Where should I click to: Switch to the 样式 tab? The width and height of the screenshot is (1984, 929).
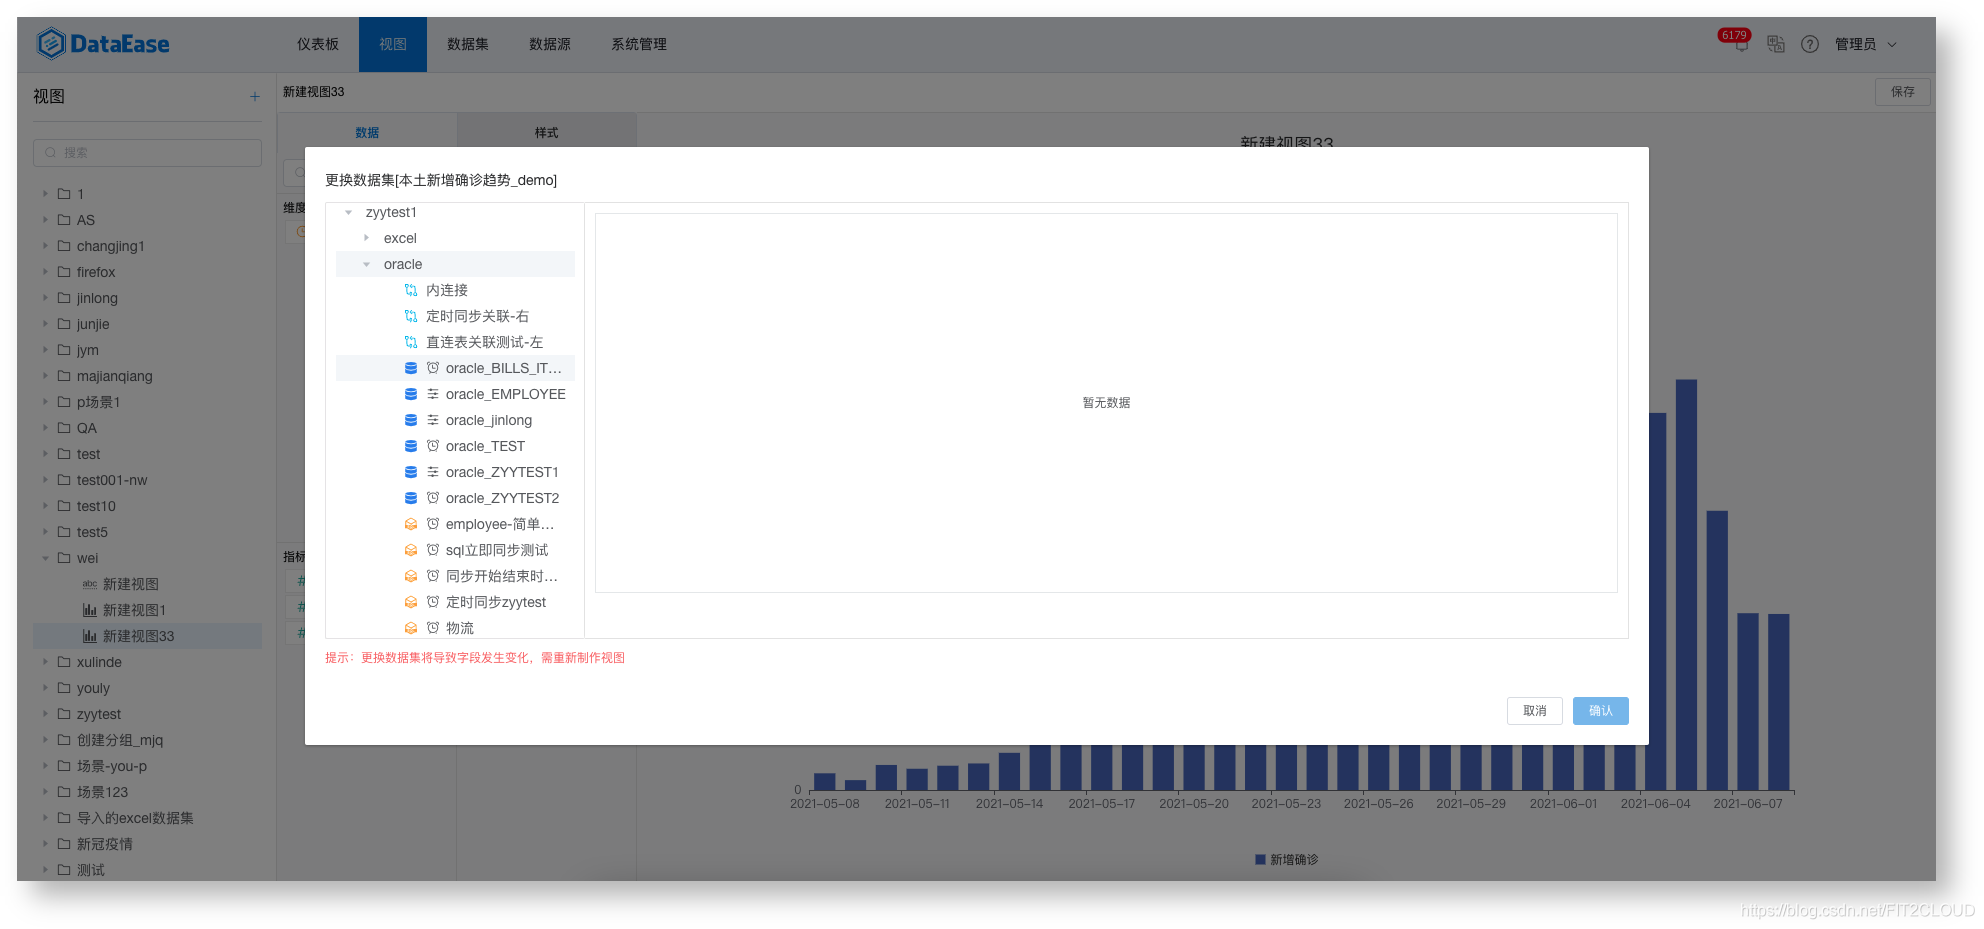[546, 132]
